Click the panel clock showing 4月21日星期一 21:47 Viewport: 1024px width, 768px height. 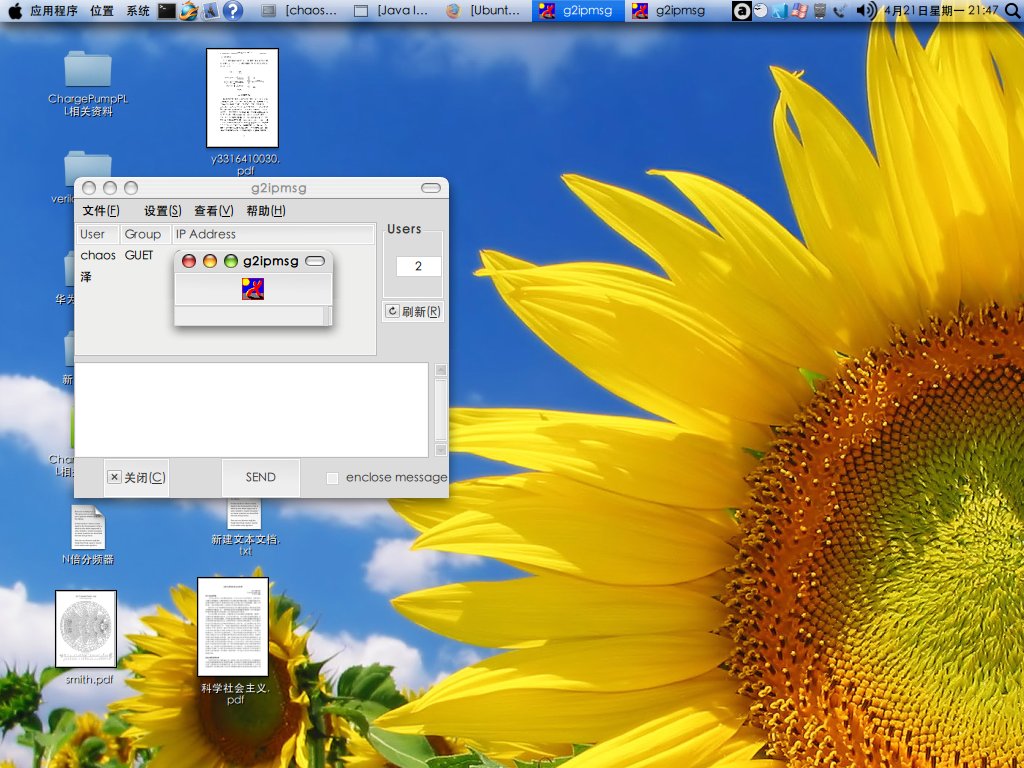(x=941, y=10)
